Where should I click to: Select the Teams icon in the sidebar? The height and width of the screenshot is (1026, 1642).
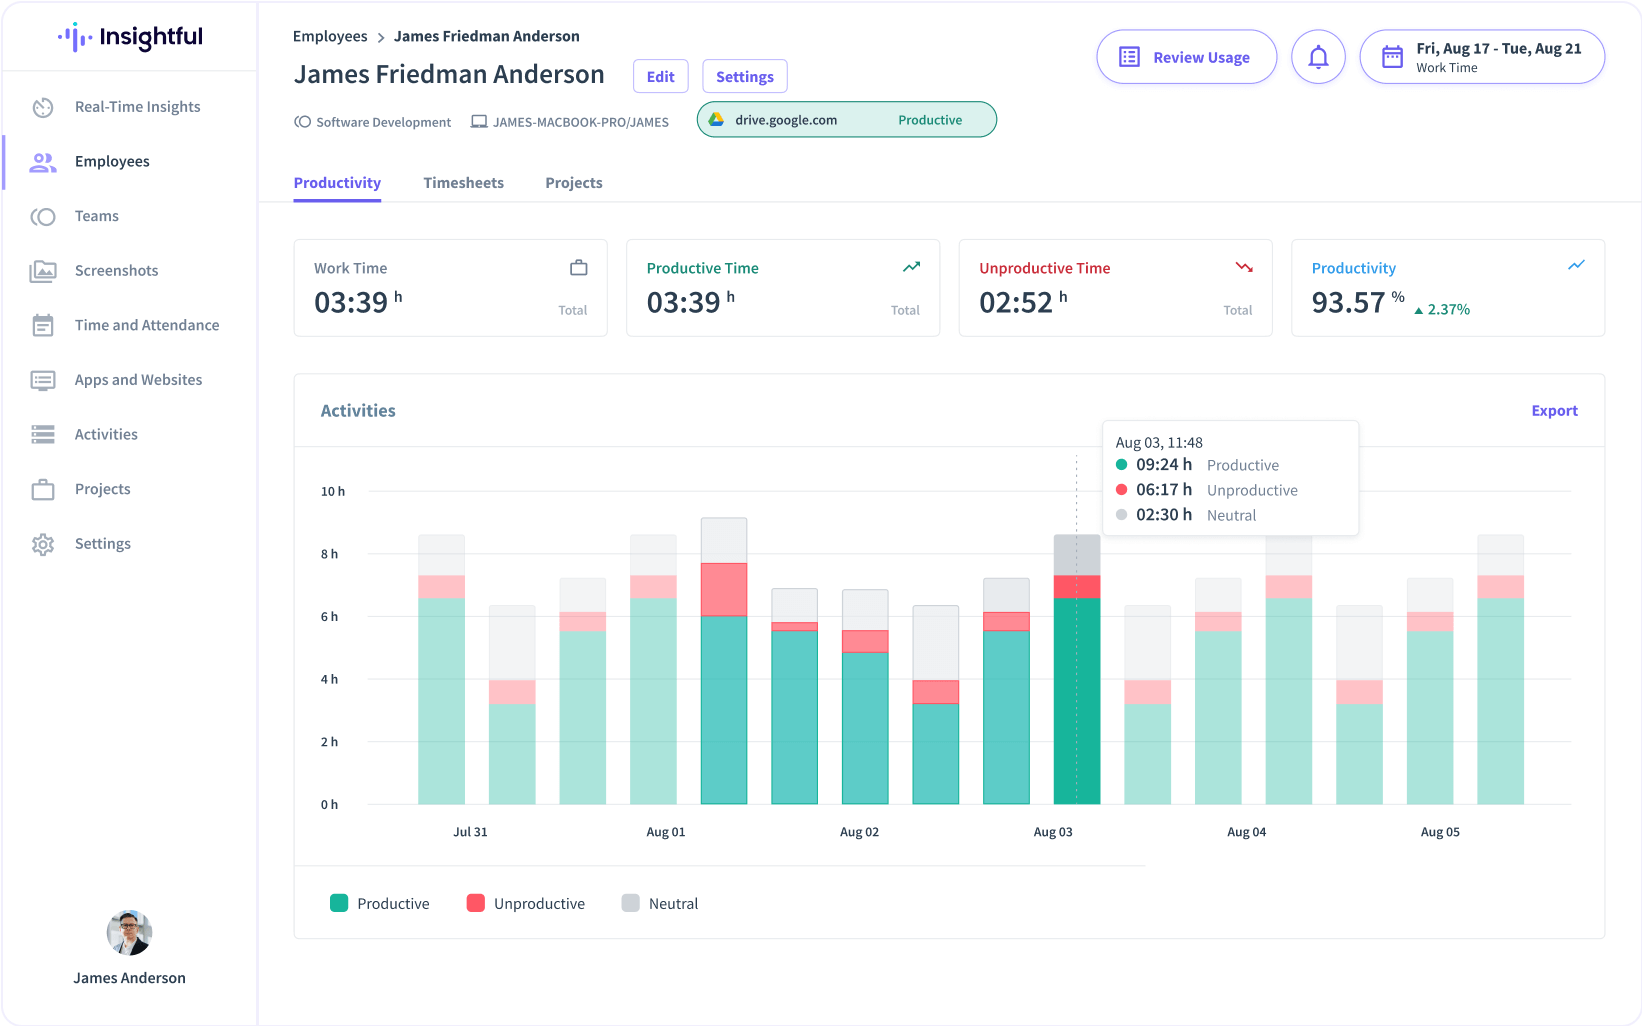click(44, 216)
